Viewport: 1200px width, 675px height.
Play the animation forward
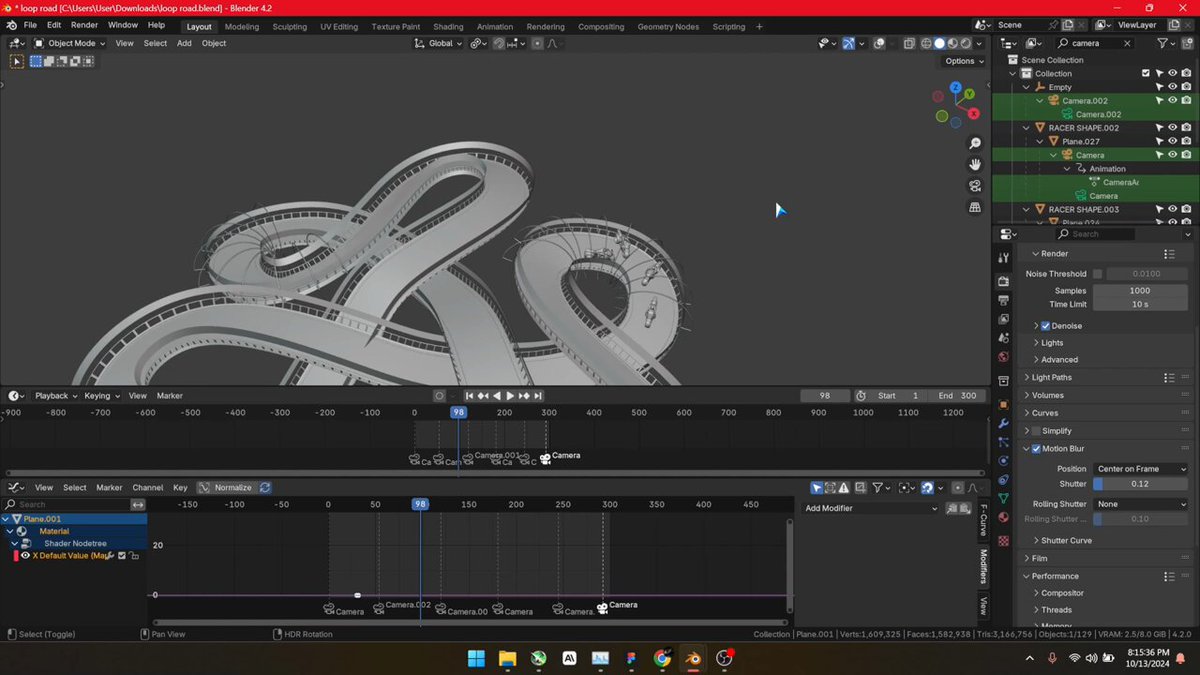click(510, 396)
